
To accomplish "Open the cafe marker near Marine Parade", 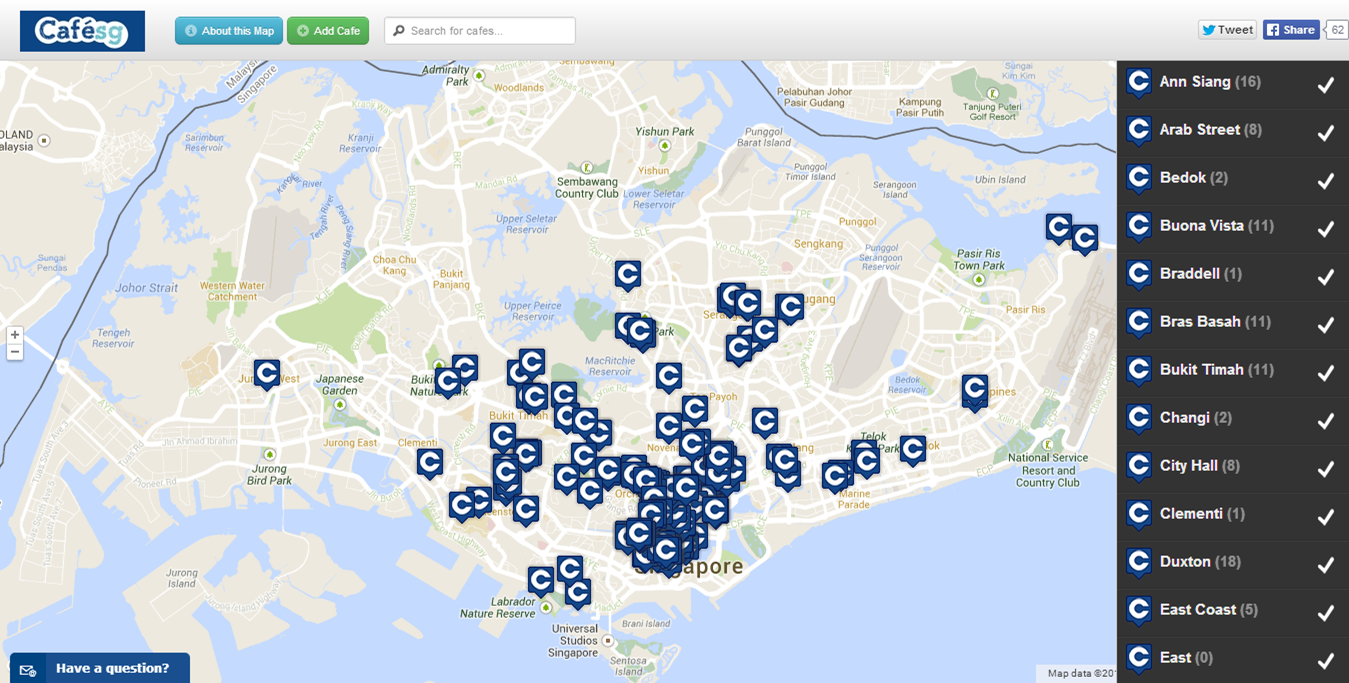I will click(x=836, y=478).
